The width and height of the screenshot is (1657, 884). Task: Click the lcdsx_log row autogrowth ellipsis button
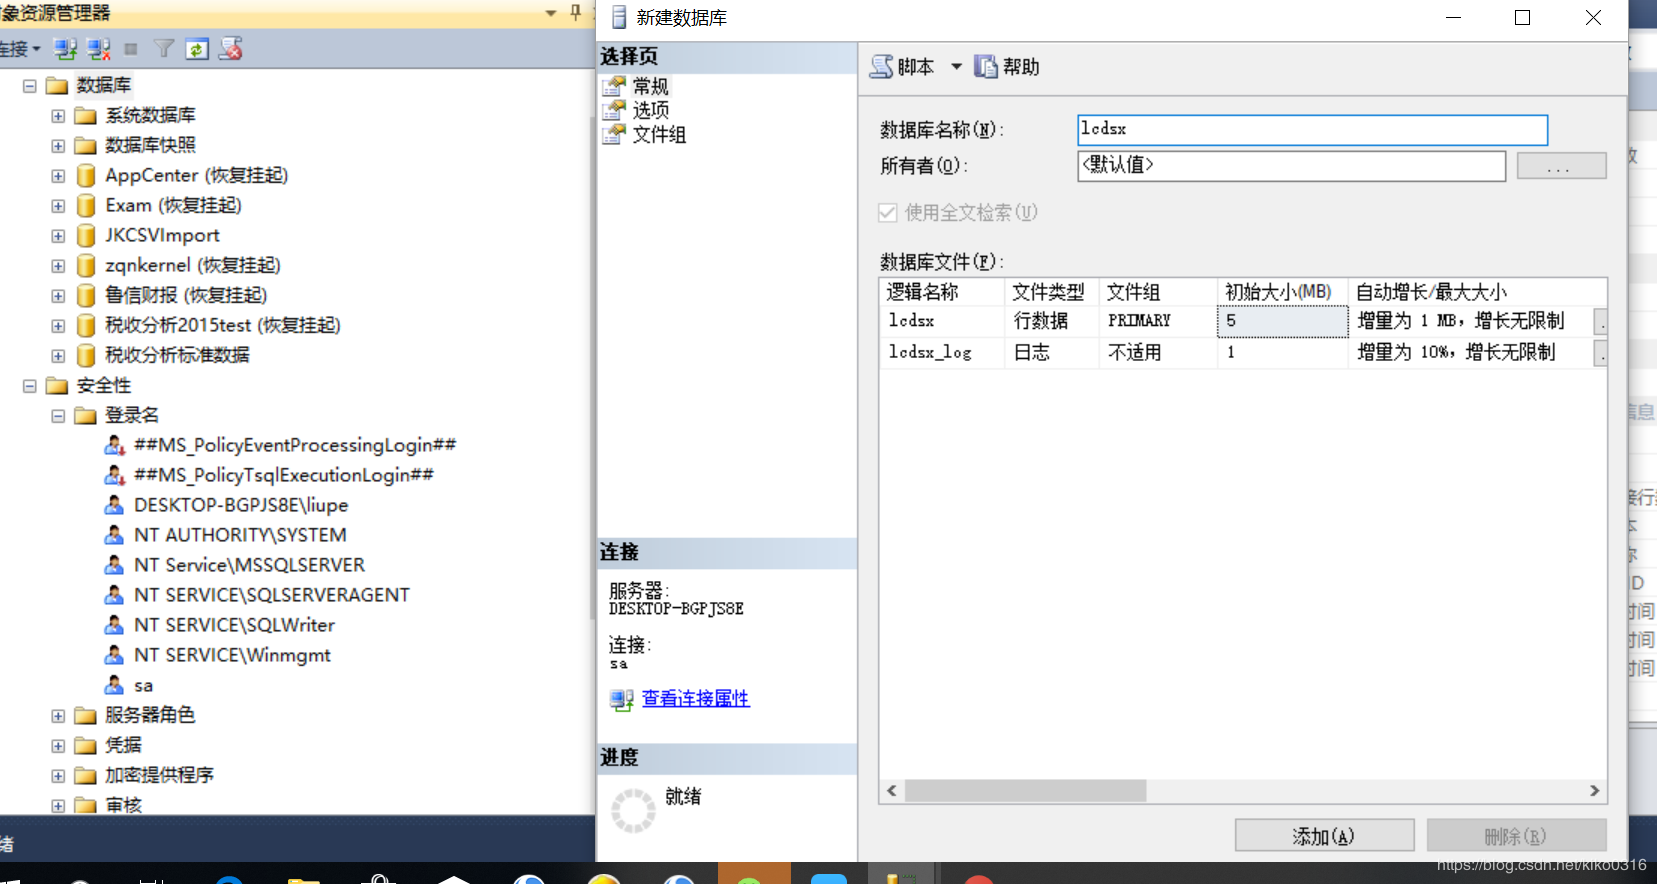pos(1600,353)
